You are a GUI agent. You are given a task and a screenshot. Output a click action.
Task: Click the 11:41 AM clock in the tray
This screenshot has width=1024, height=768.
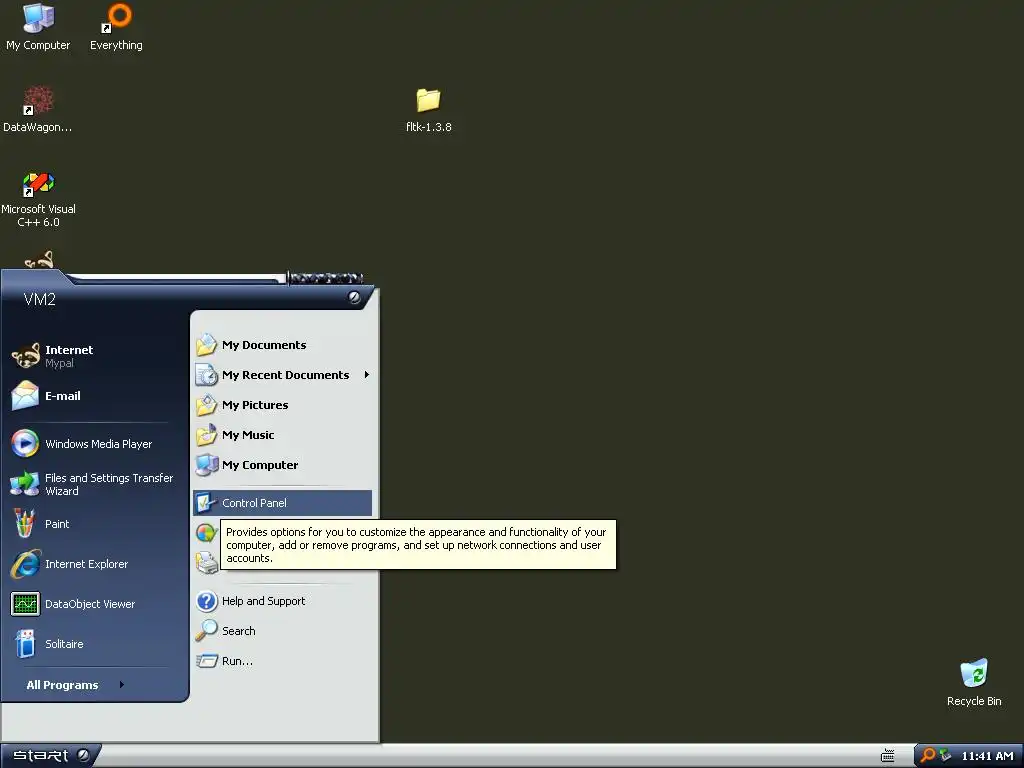[987, 756]
